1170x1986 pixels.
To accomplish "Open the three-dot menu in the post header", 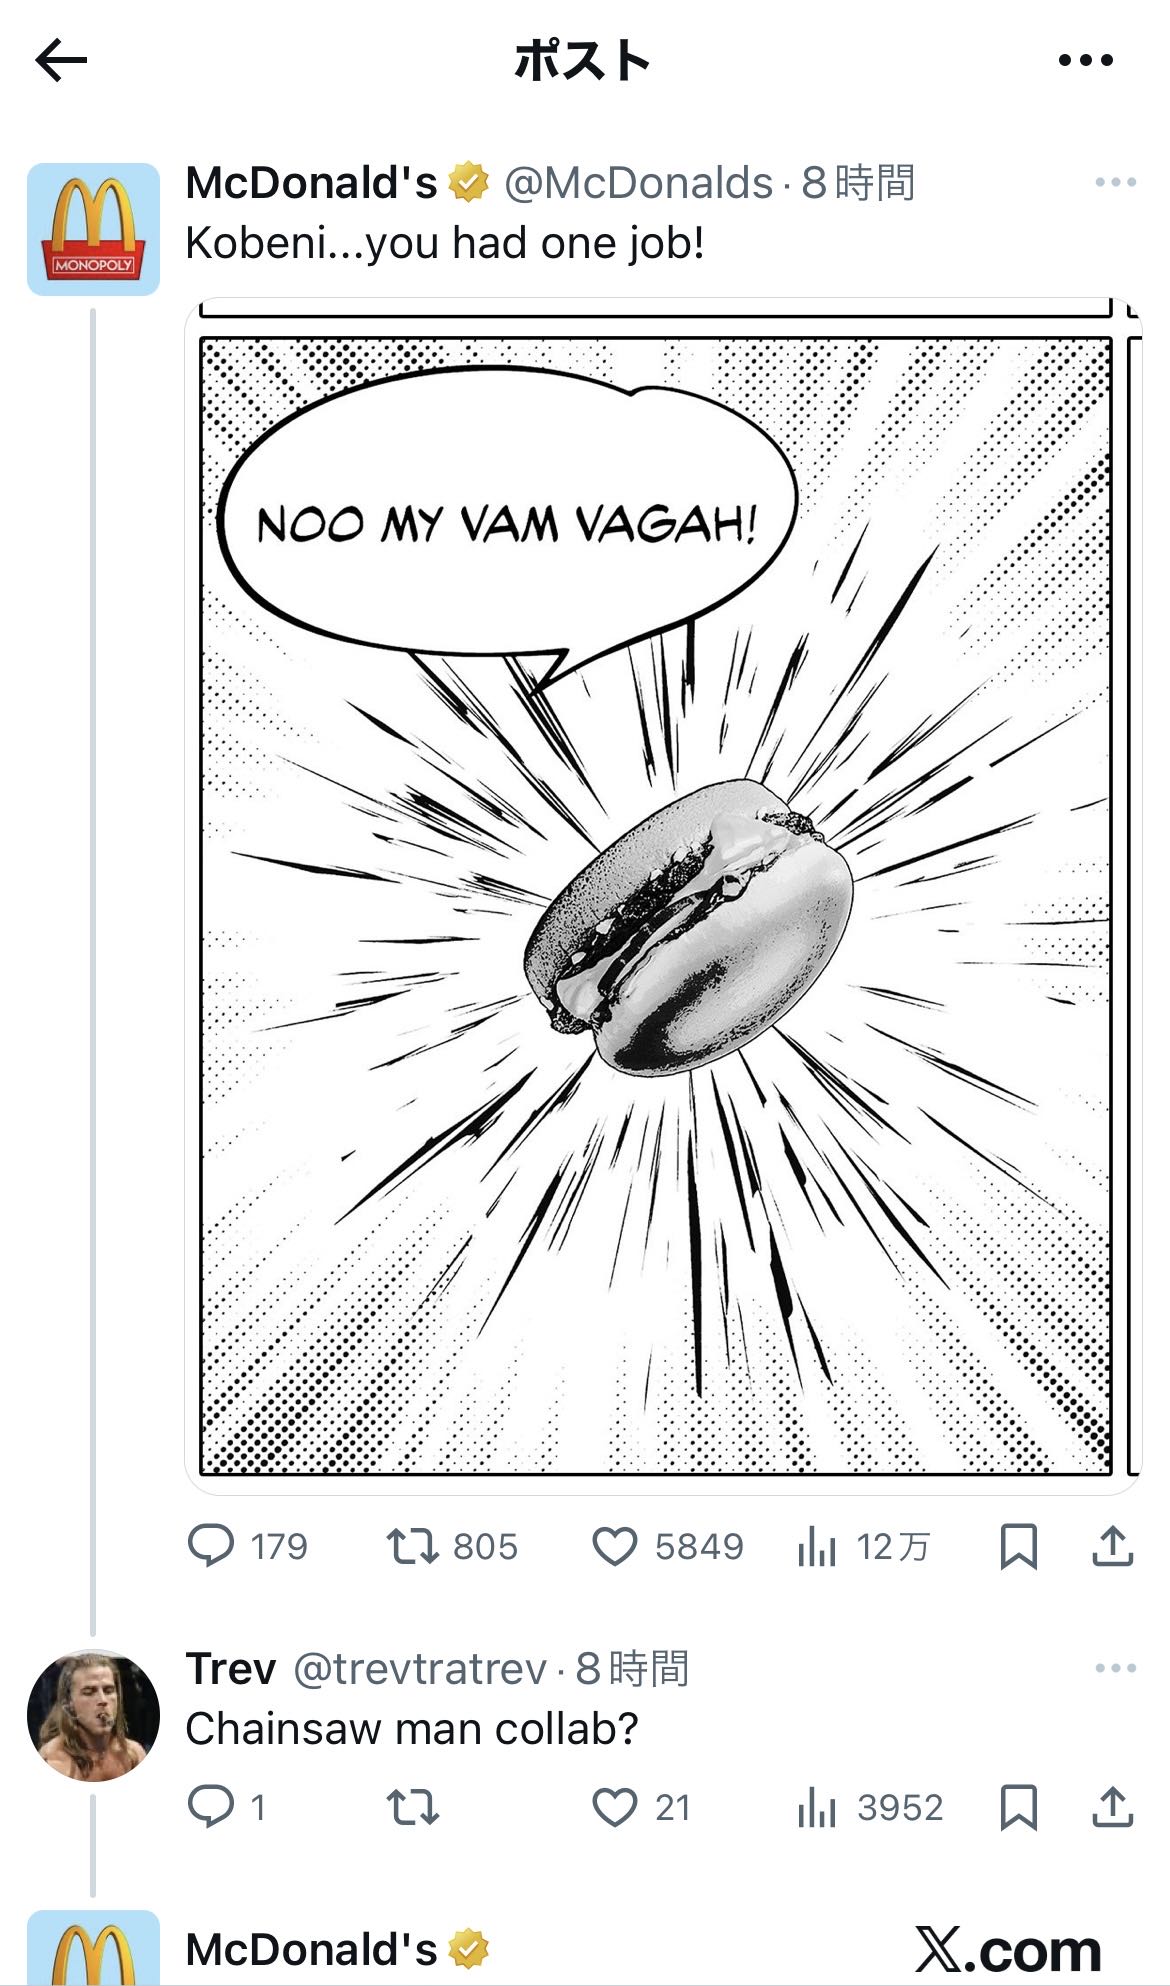I will pyautogui.click(x=1085, y=61).
